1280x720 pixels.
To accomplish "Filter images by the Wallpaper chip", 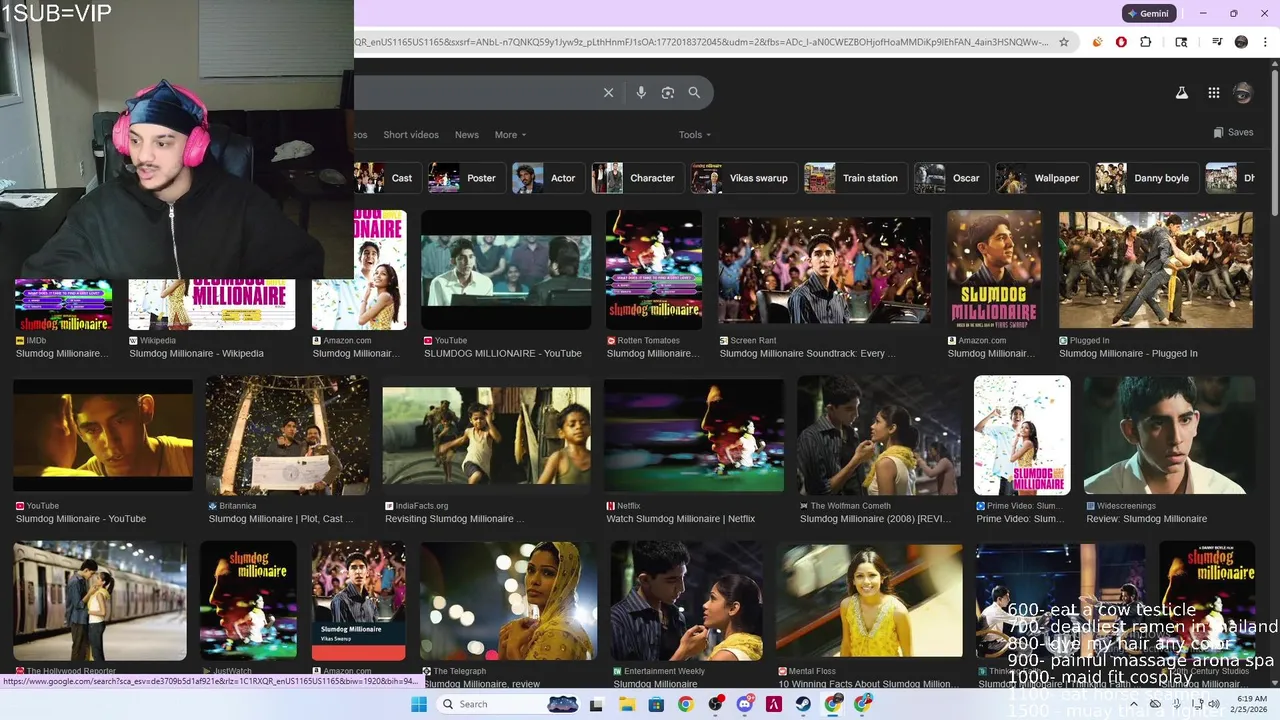I will (1041, 178).
